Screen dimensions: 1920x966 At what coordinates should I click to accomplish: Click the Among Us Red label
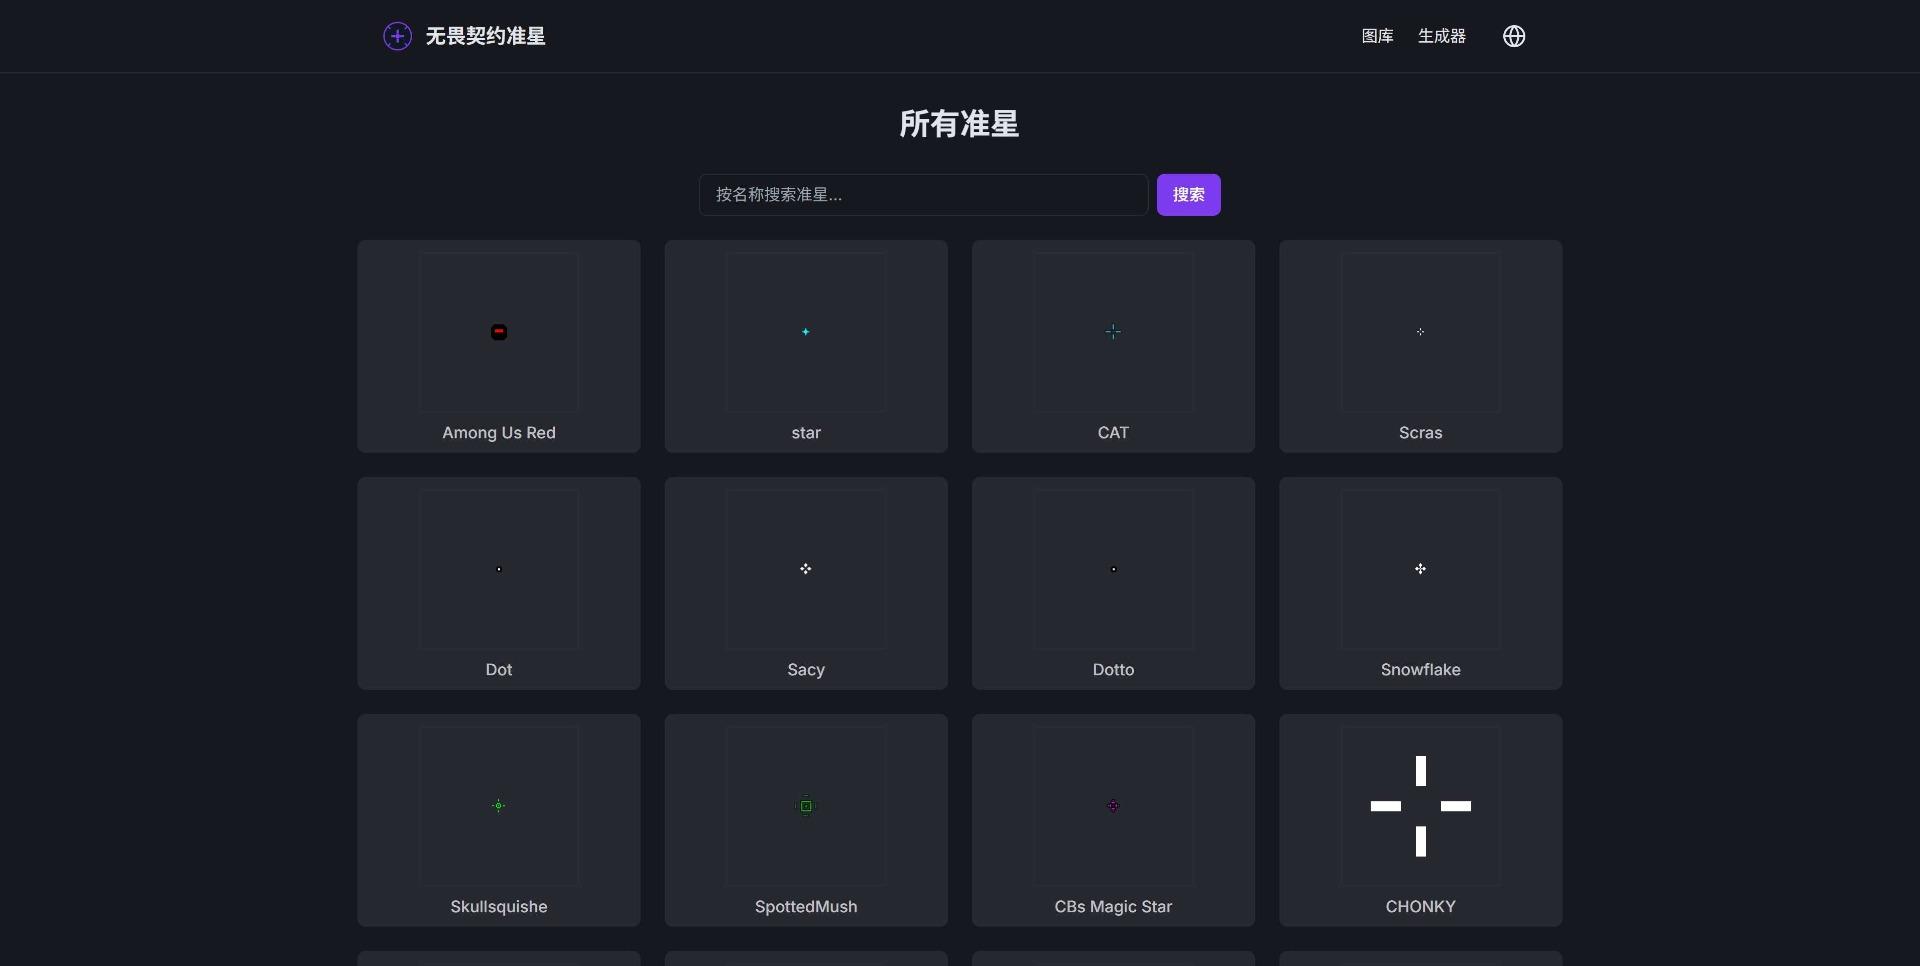click(x=499, y=432)
